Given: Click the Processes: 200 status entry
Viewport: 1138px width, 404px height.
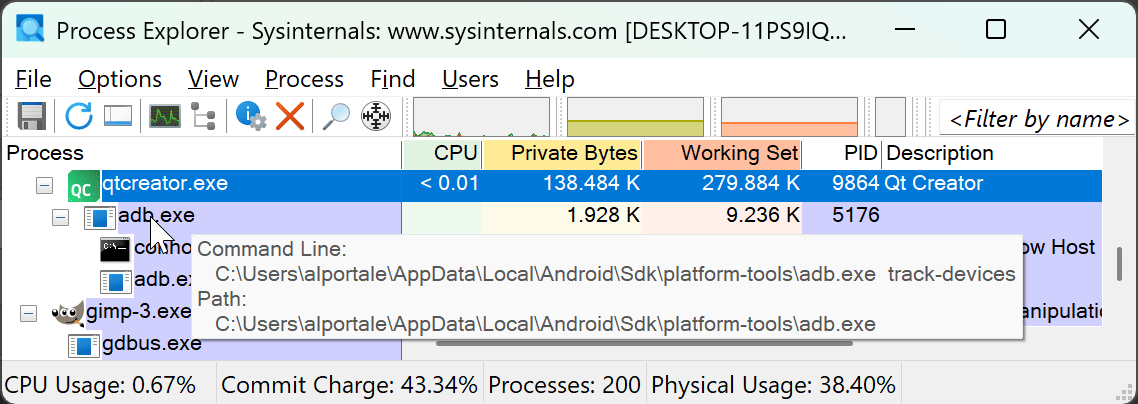Looking at the screenshot, I should point(565,384).
